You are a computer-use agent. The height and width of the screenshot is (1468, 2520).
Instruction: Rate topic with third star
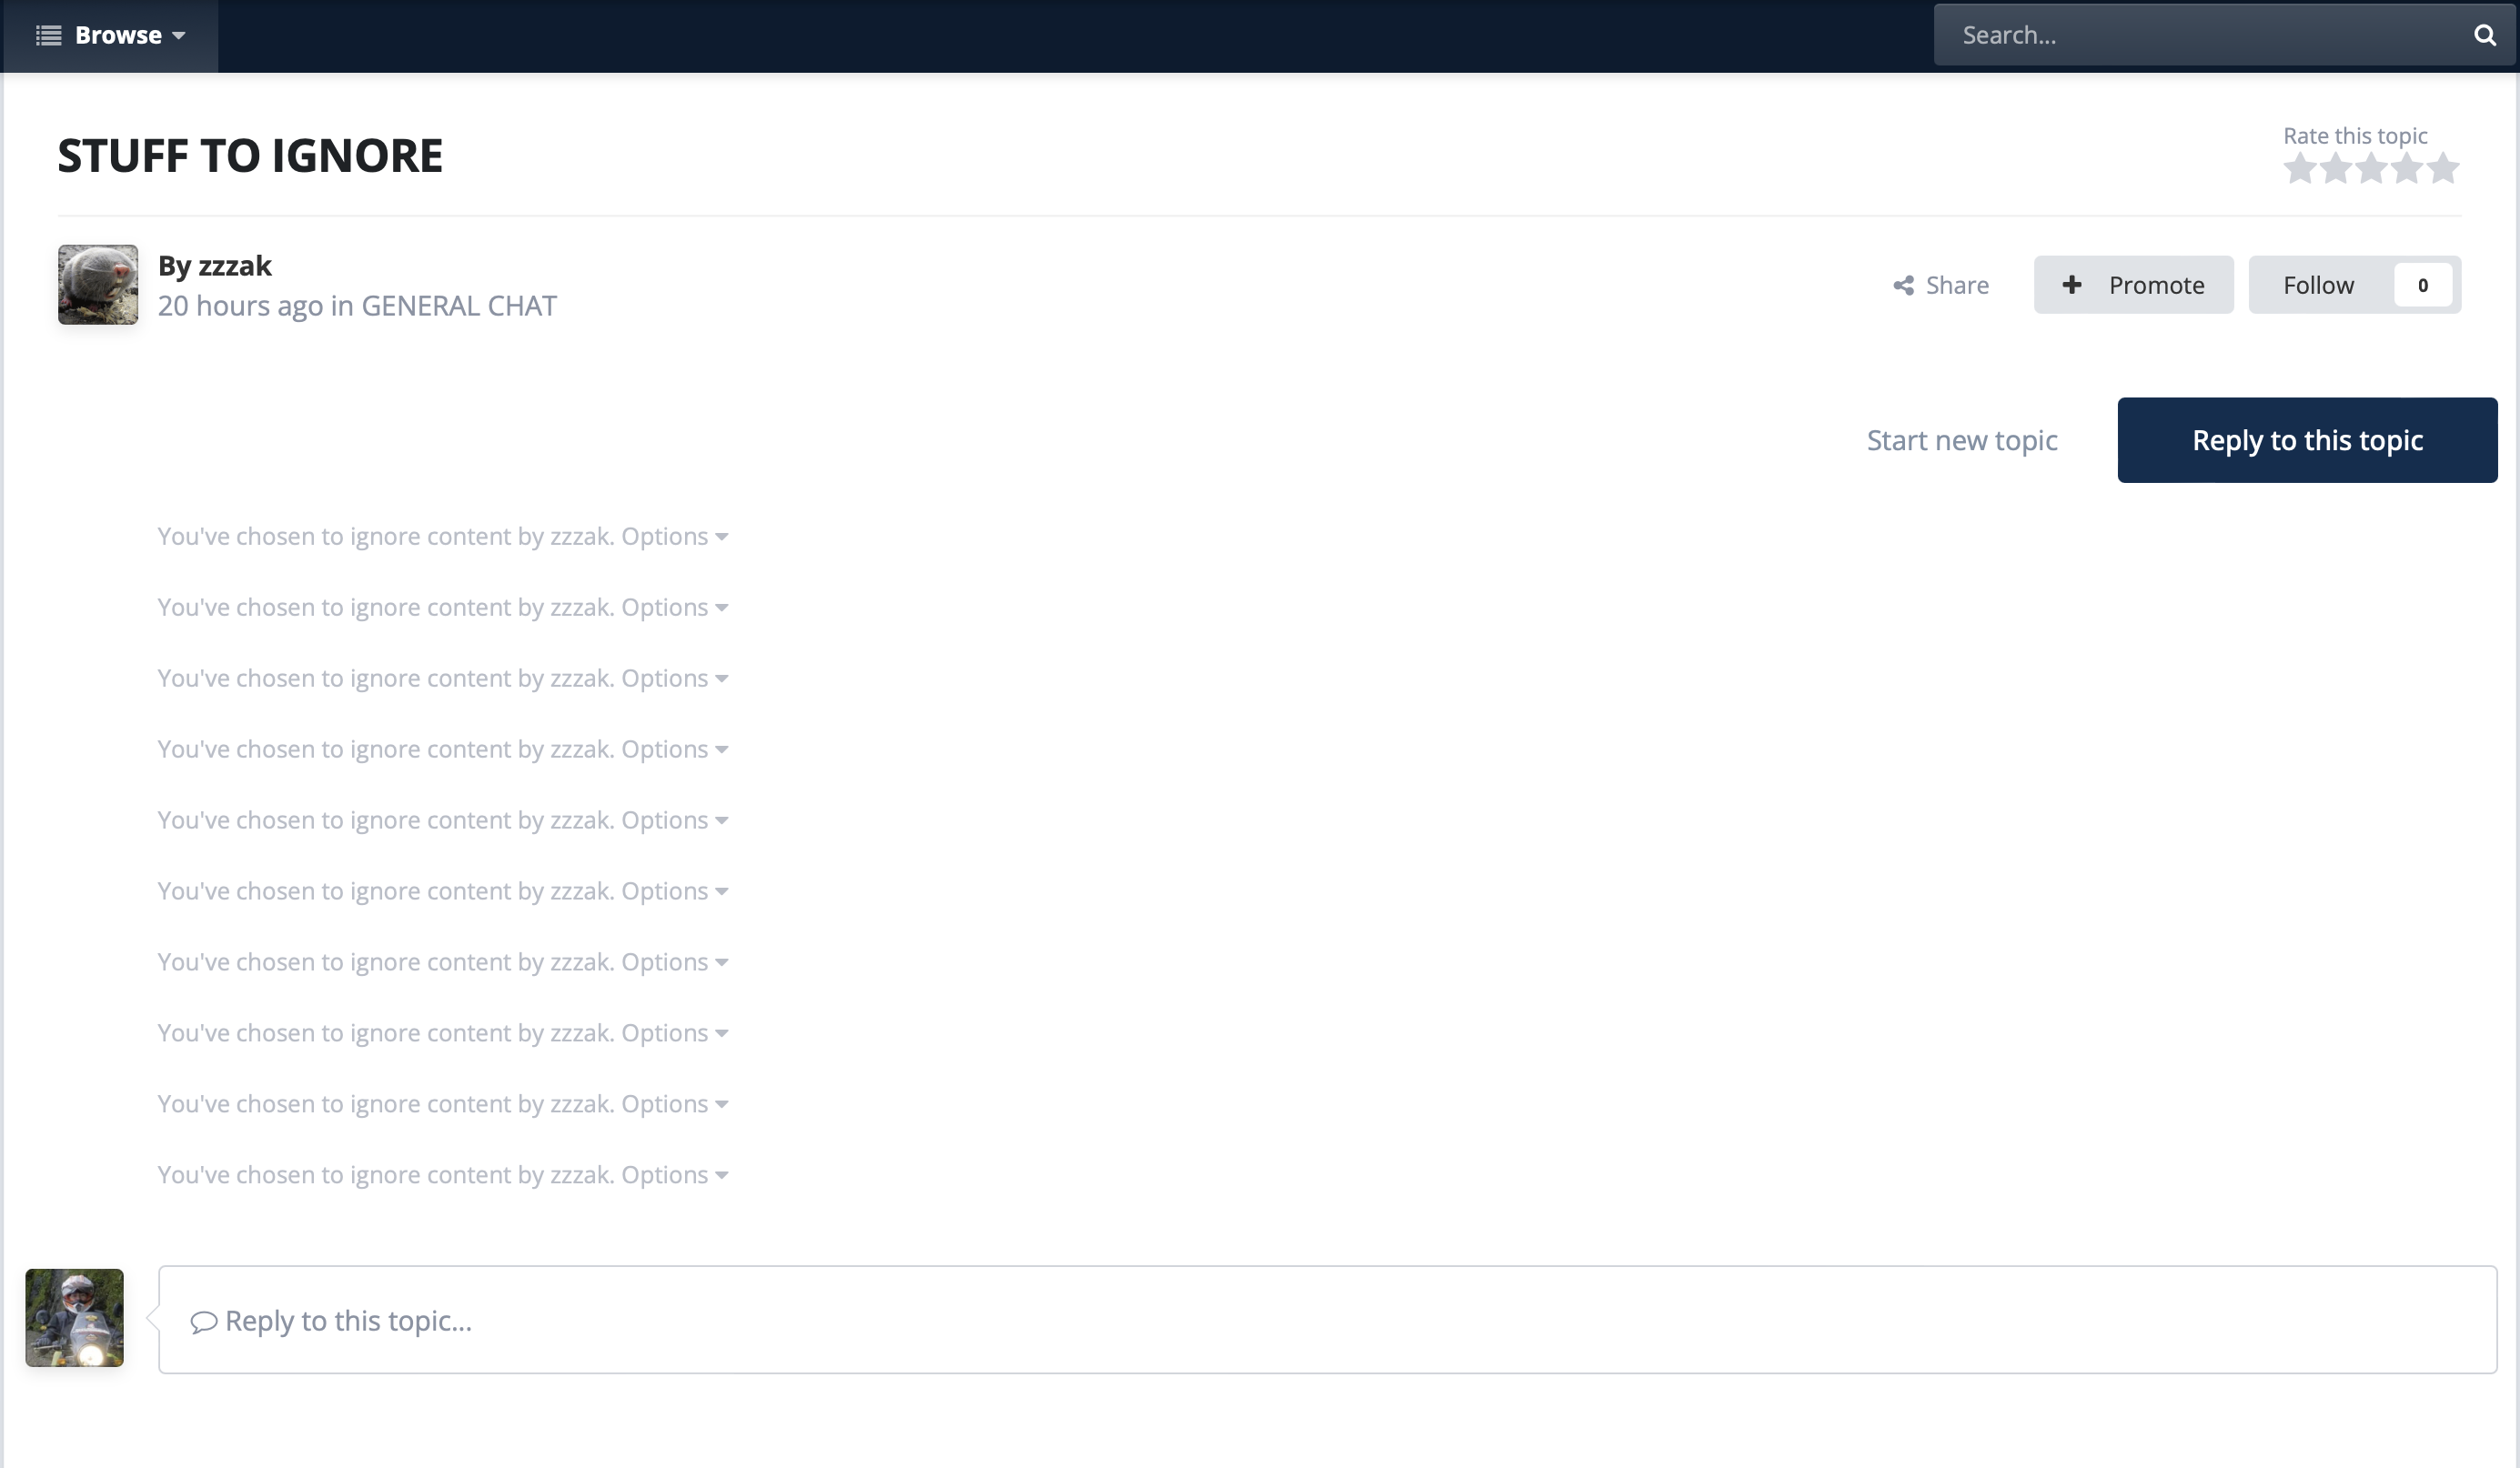click(2370, 168)
